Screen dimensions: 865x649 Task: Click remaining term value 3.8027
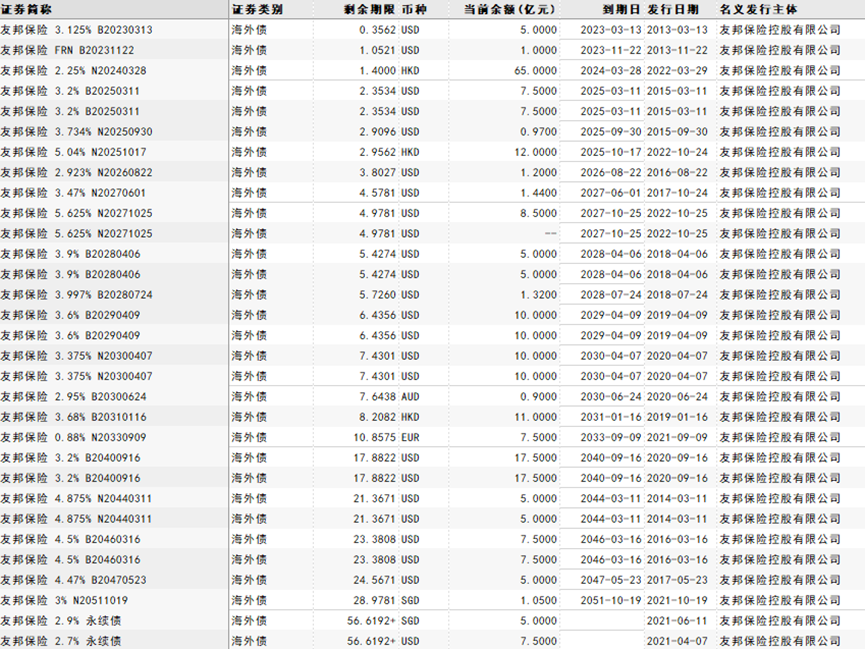point(377,173)
